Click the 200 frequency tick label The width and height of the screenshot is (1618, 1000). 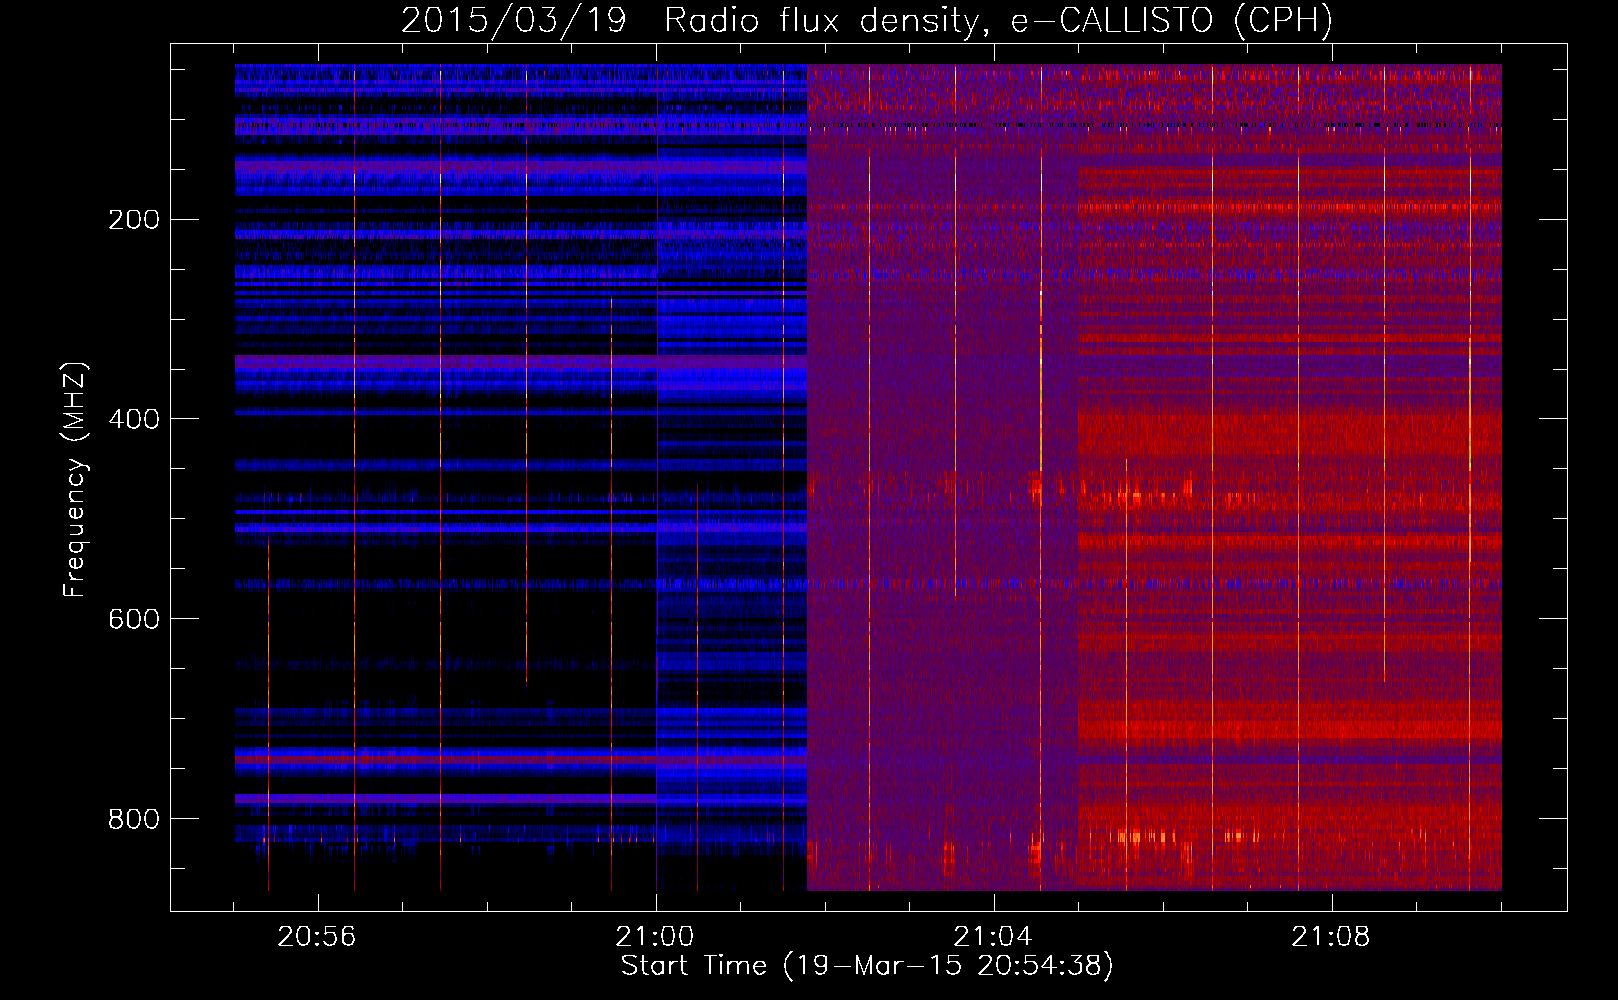(133, 220)
